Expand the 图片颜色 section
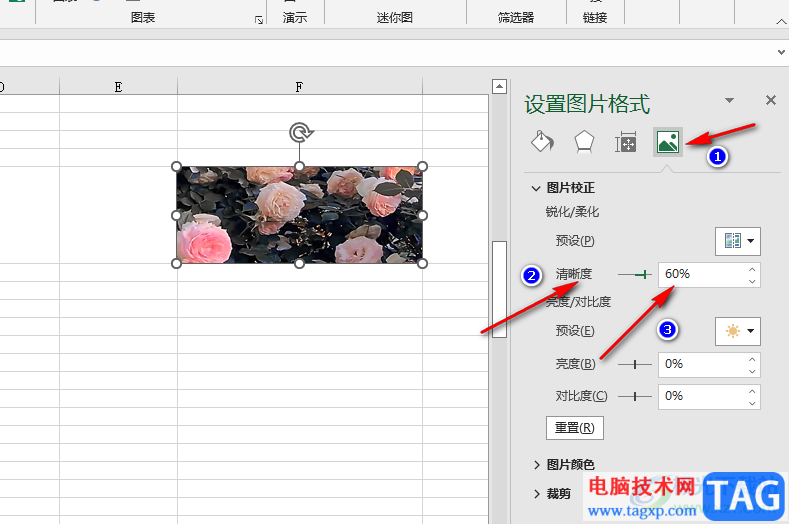Image resolution: width=789 pixels, height=524 pixels. (536, 465)
